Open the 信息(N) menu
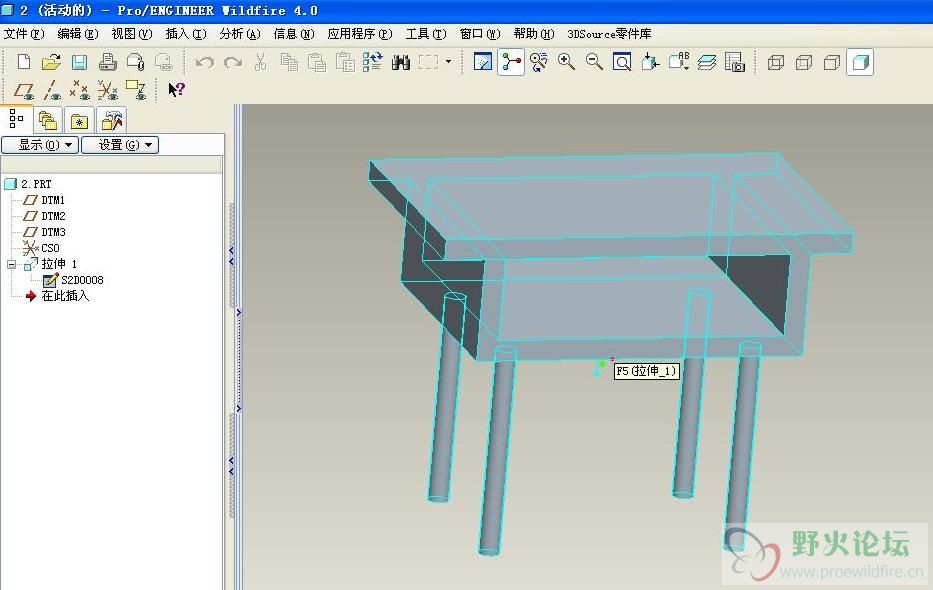Viewport: 933px width, 590px height. 294,34
